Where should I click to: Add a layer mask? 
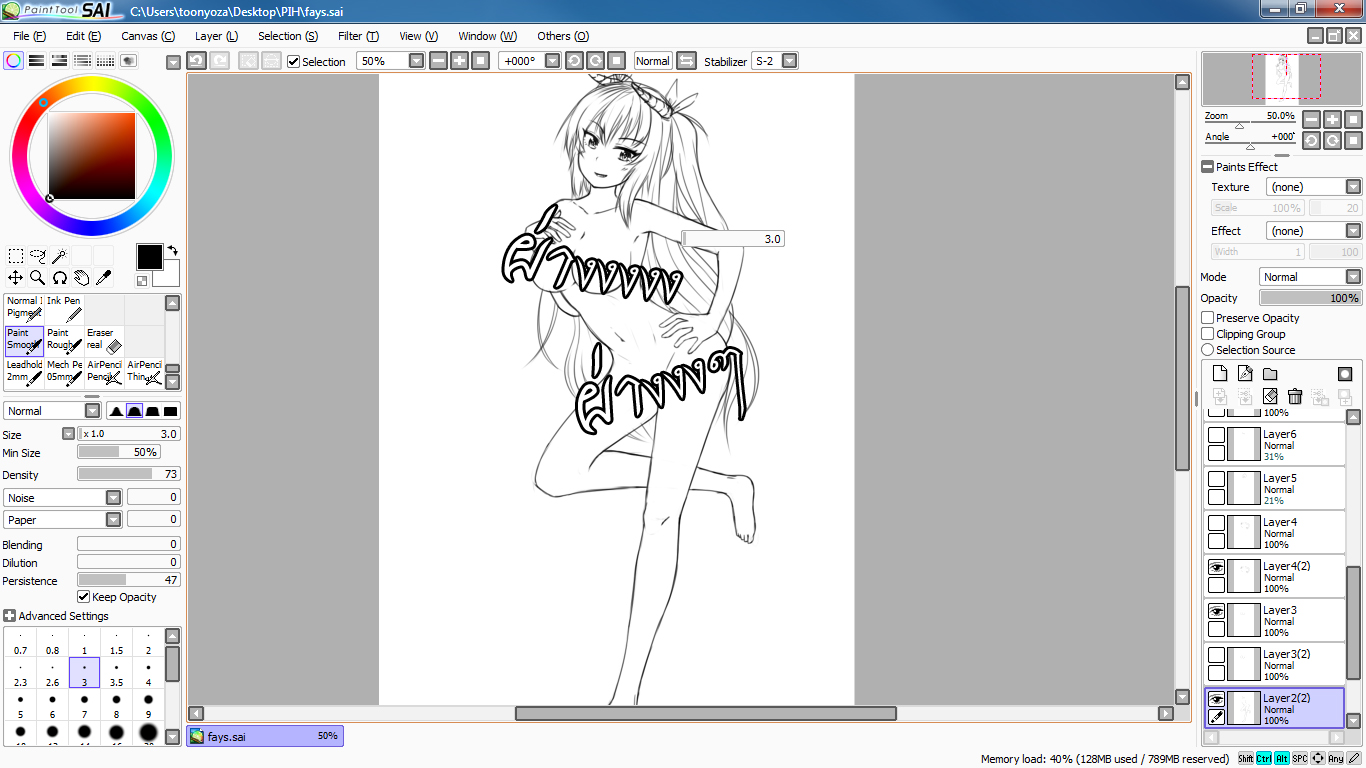pyautogui.click(x=1345, y=374)
